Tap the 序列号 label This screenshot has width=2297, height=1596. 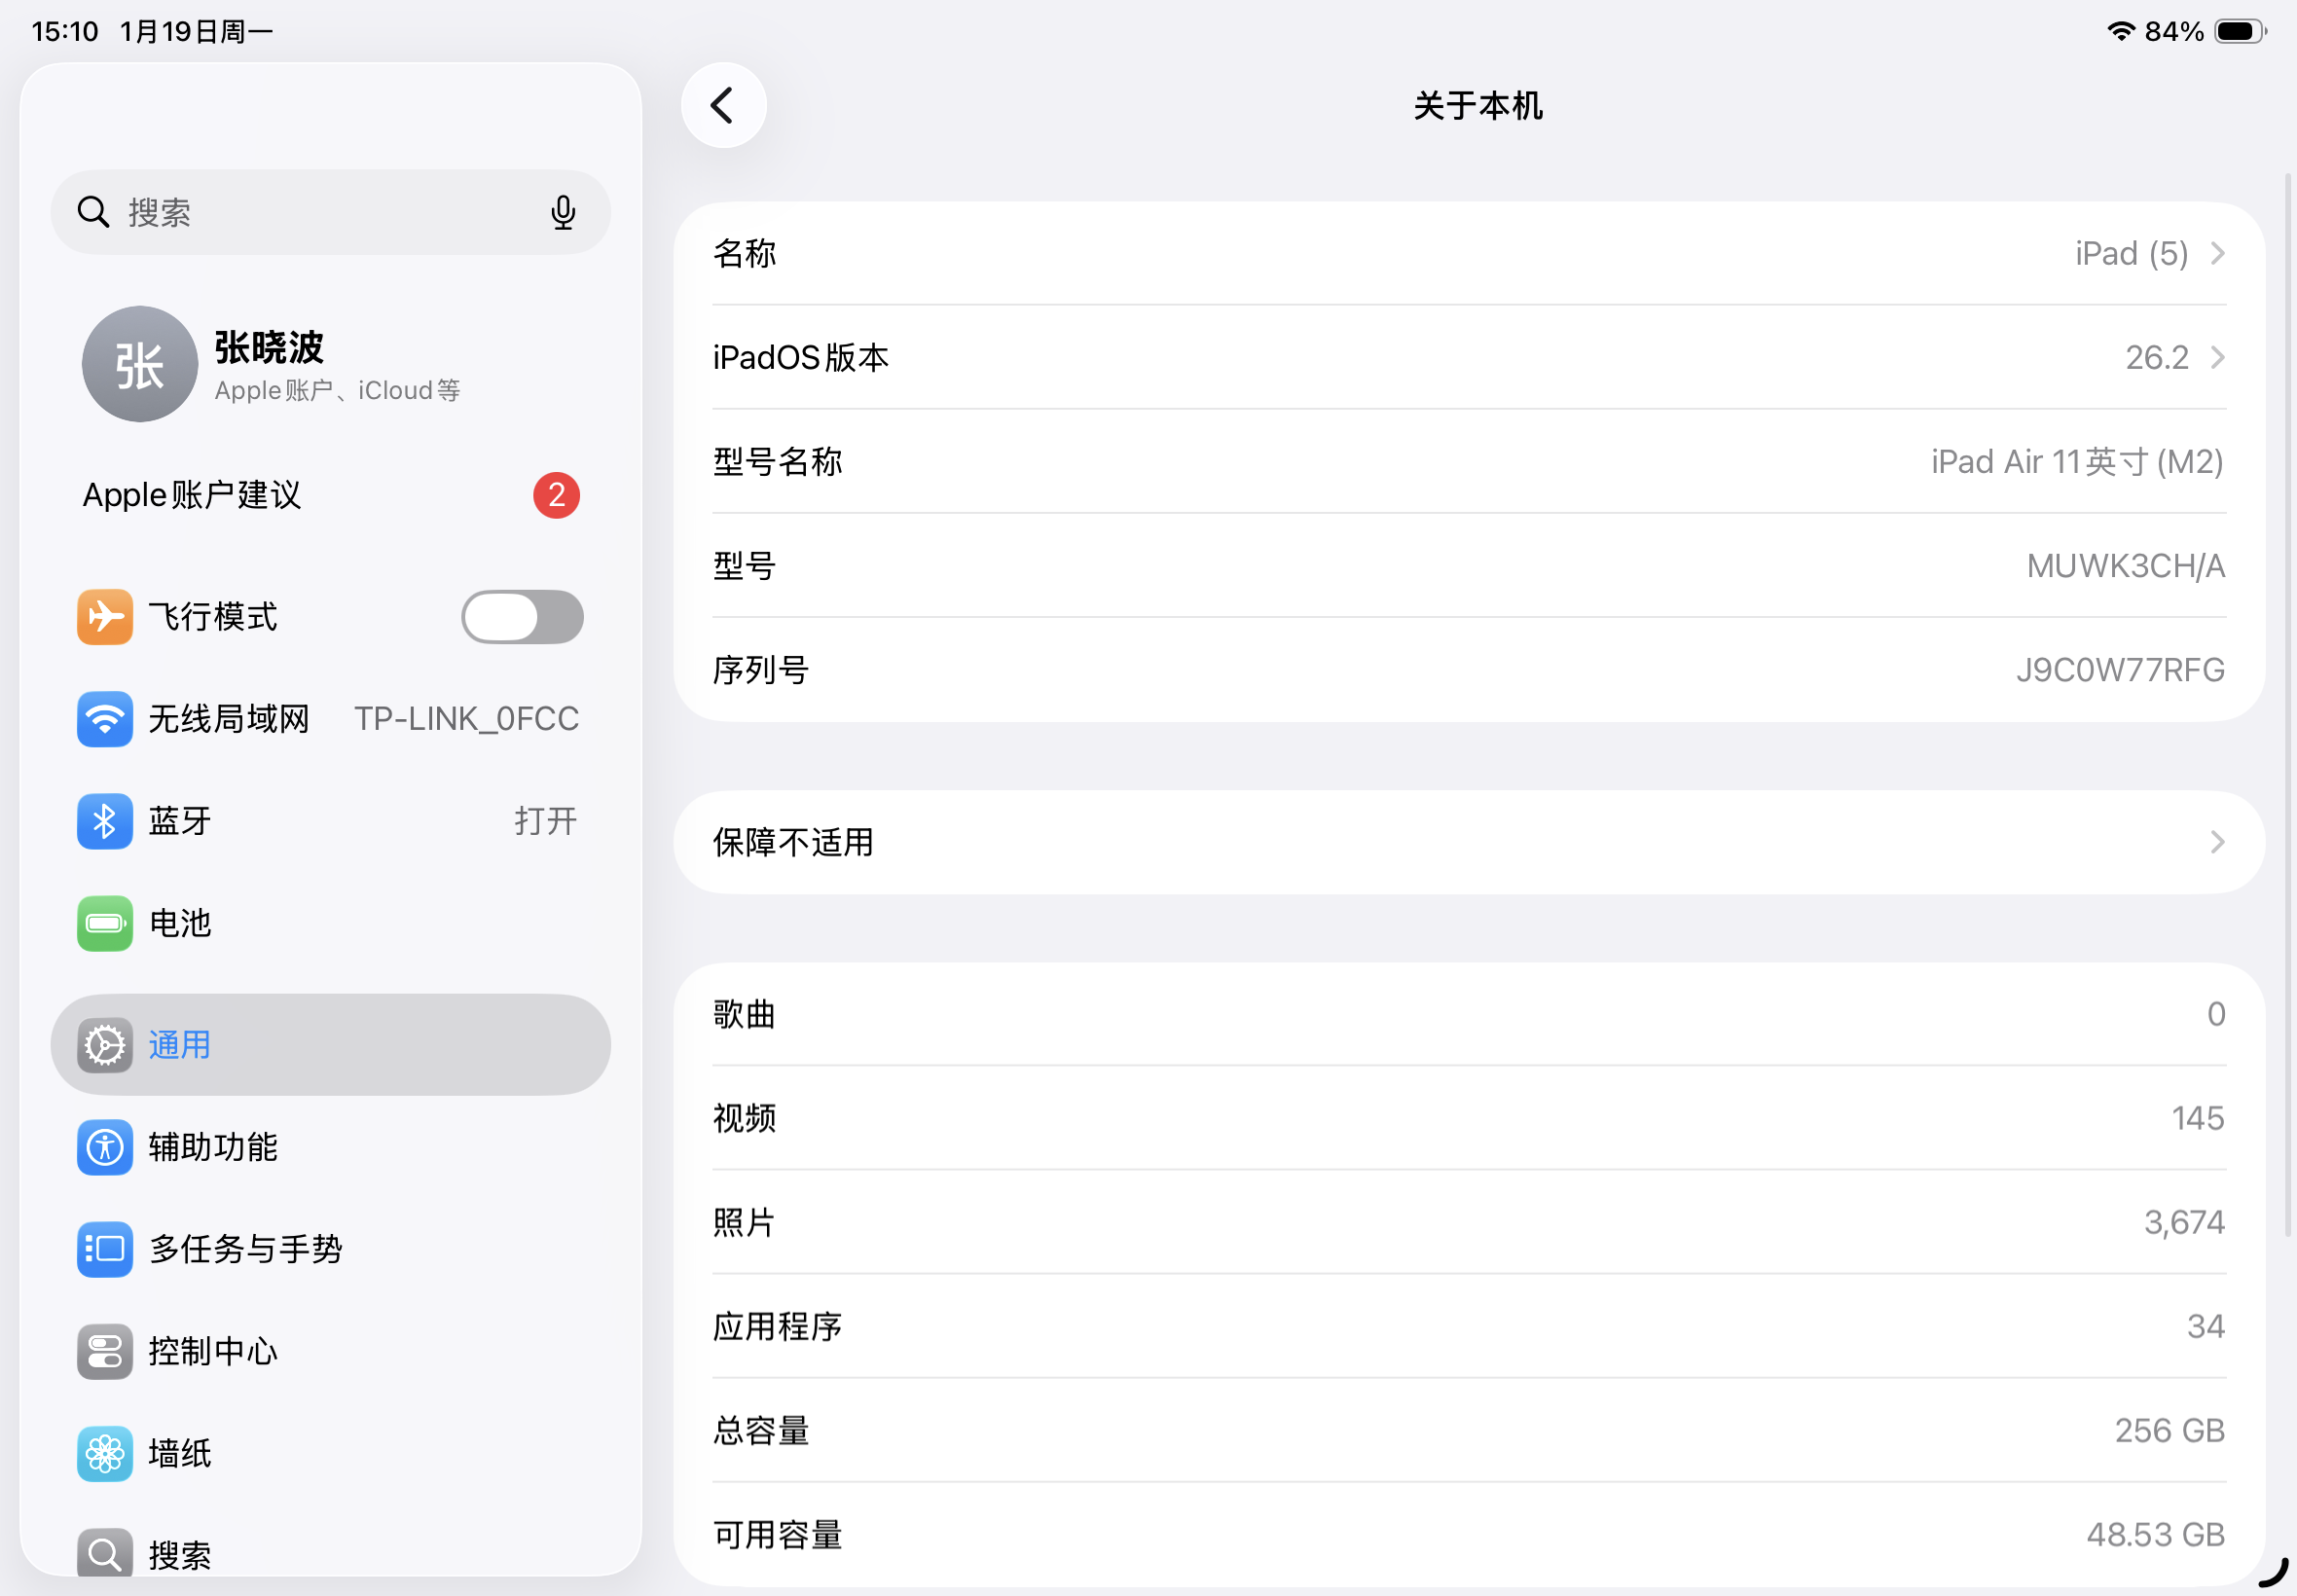coord(761,670)
